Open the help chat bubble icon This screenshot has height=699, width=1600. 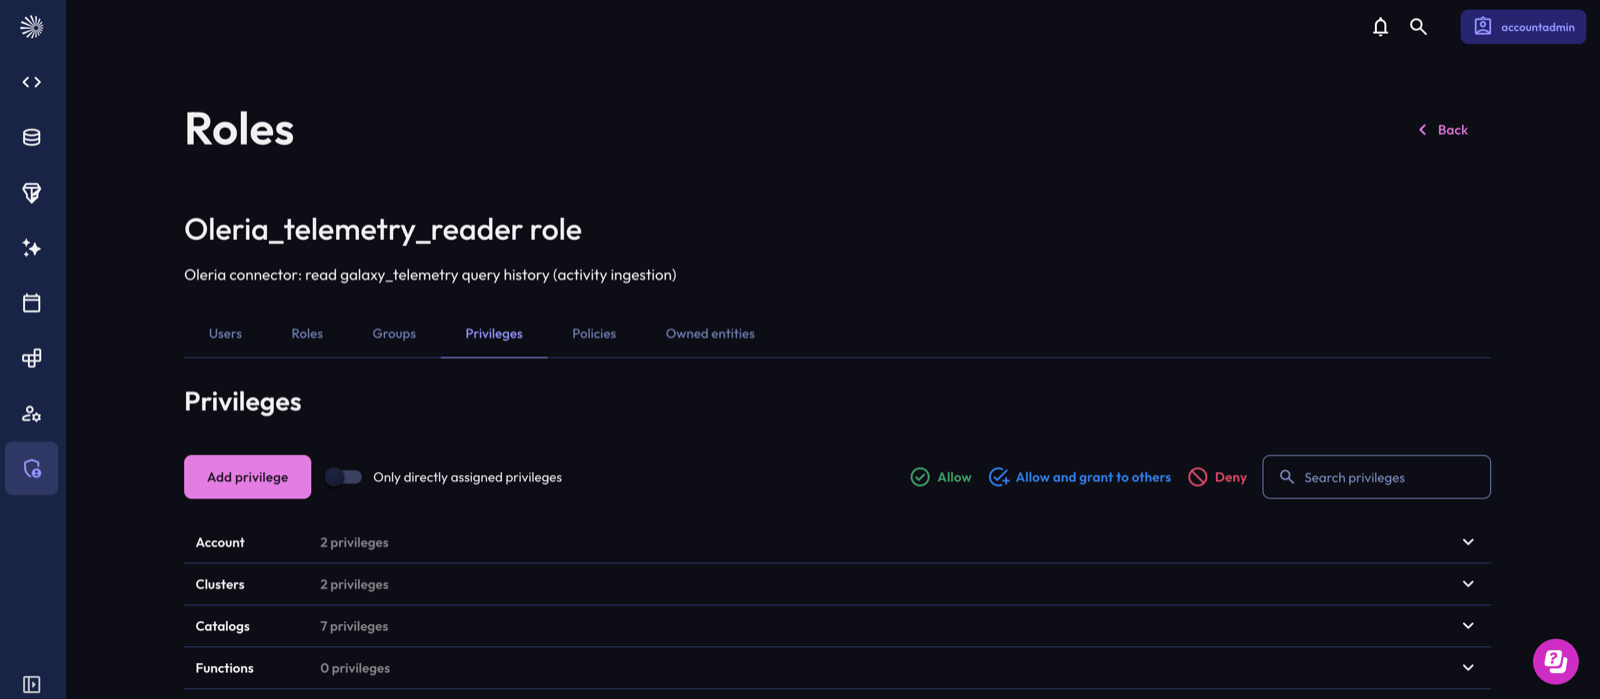pos(1556,661)
